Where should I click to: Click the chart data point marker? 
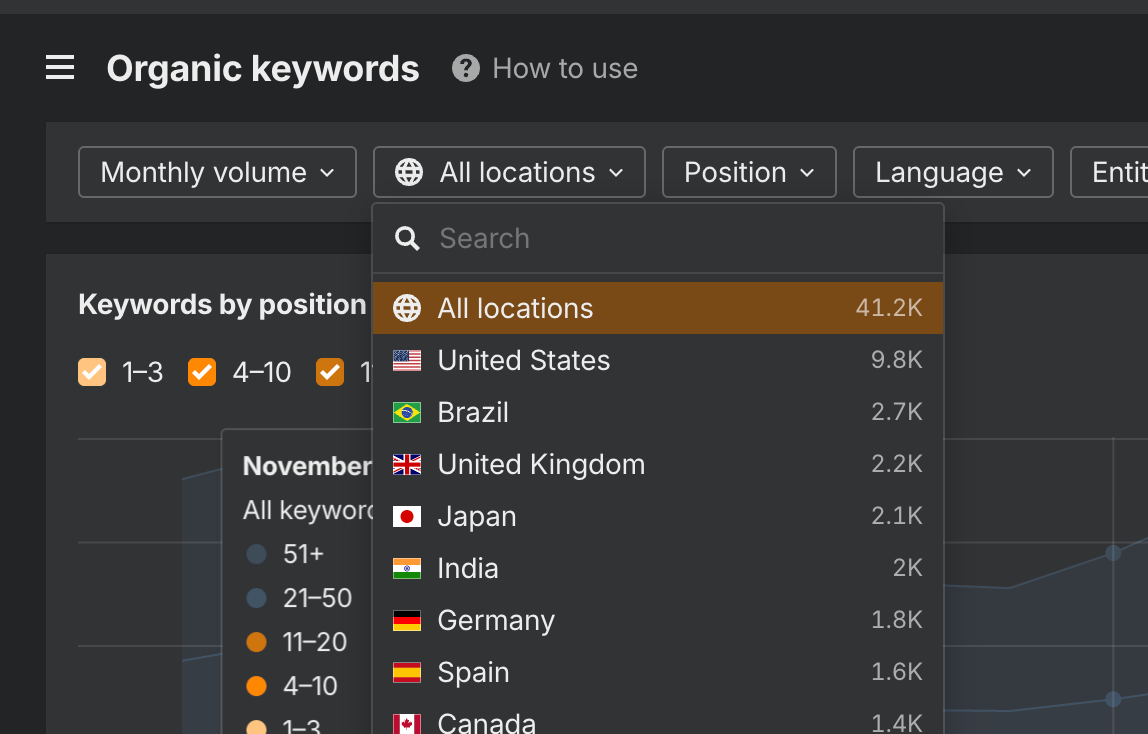click(1112, 552)
